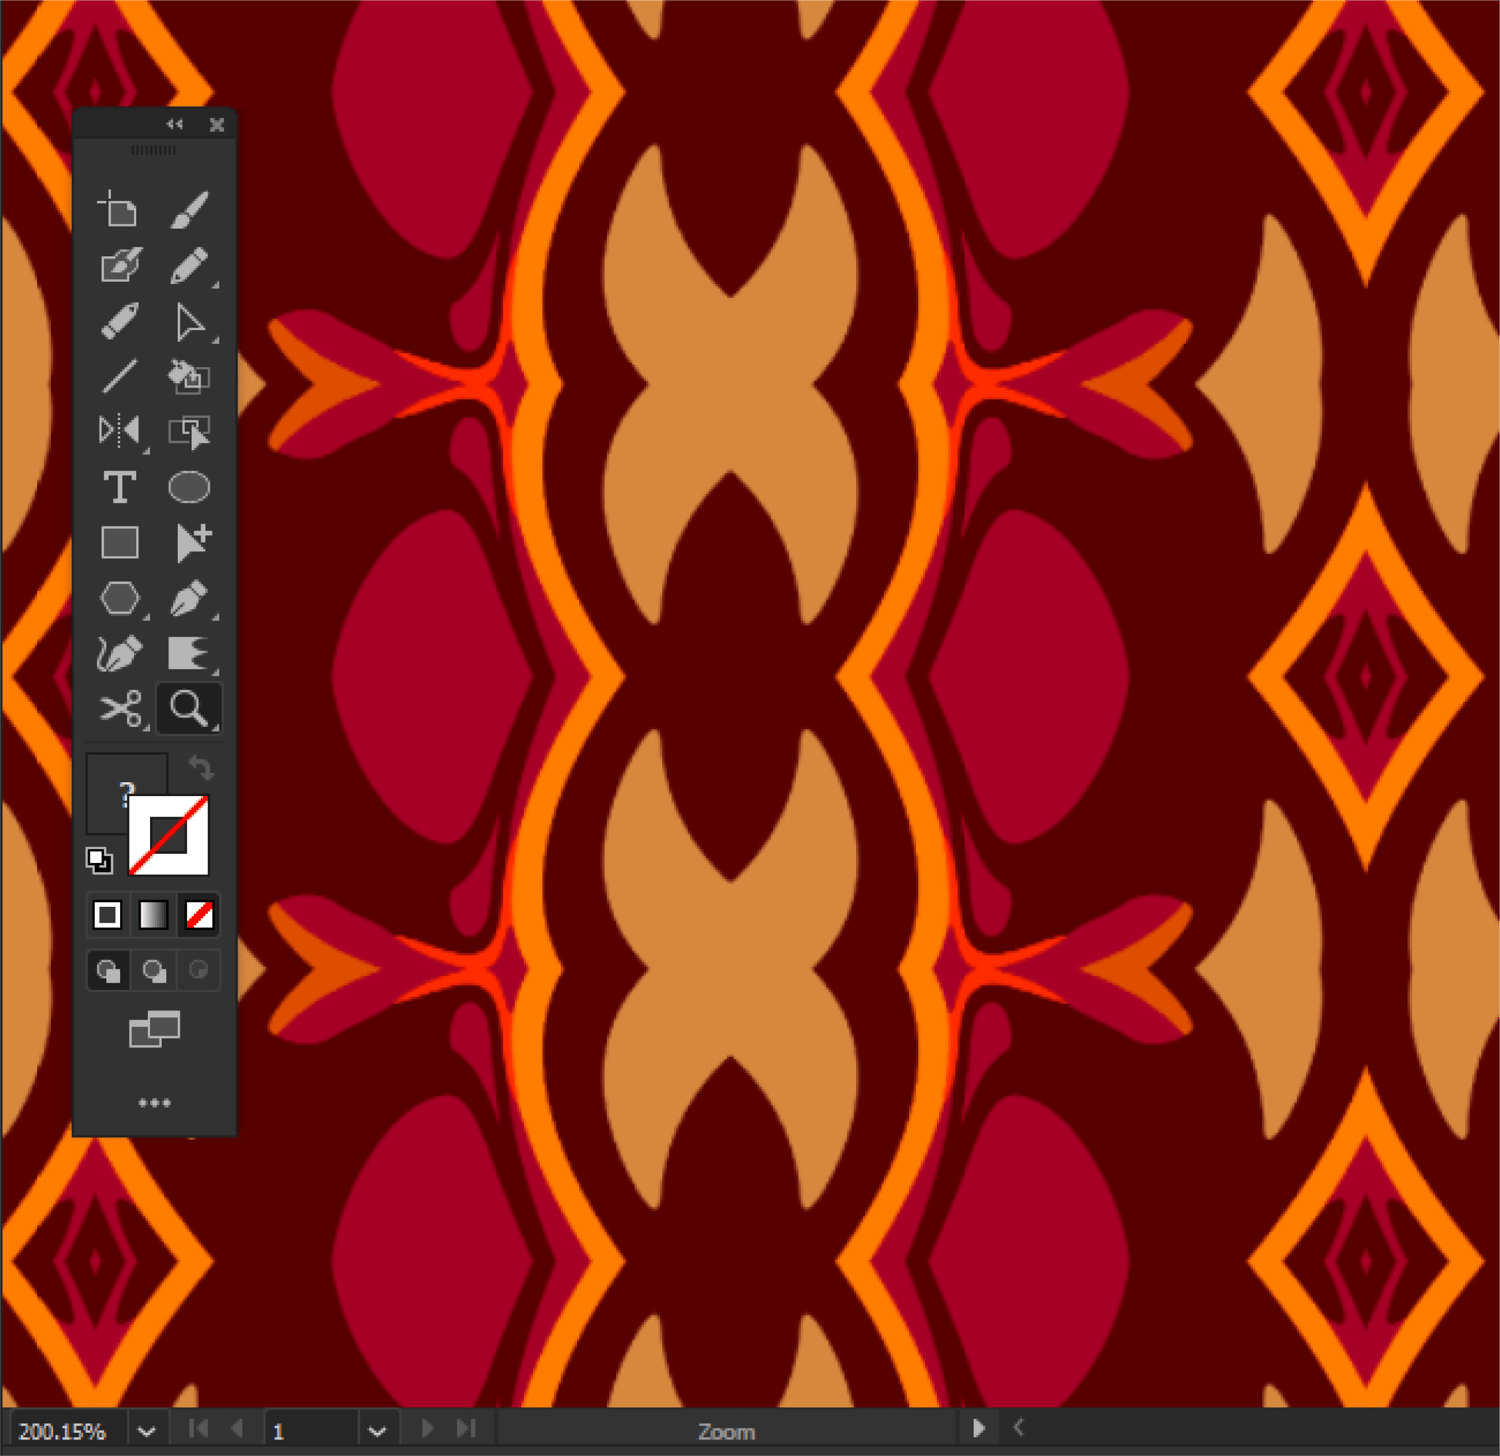Select the Paintbrush tool
1500x1456 pixels.
point(189,210)
